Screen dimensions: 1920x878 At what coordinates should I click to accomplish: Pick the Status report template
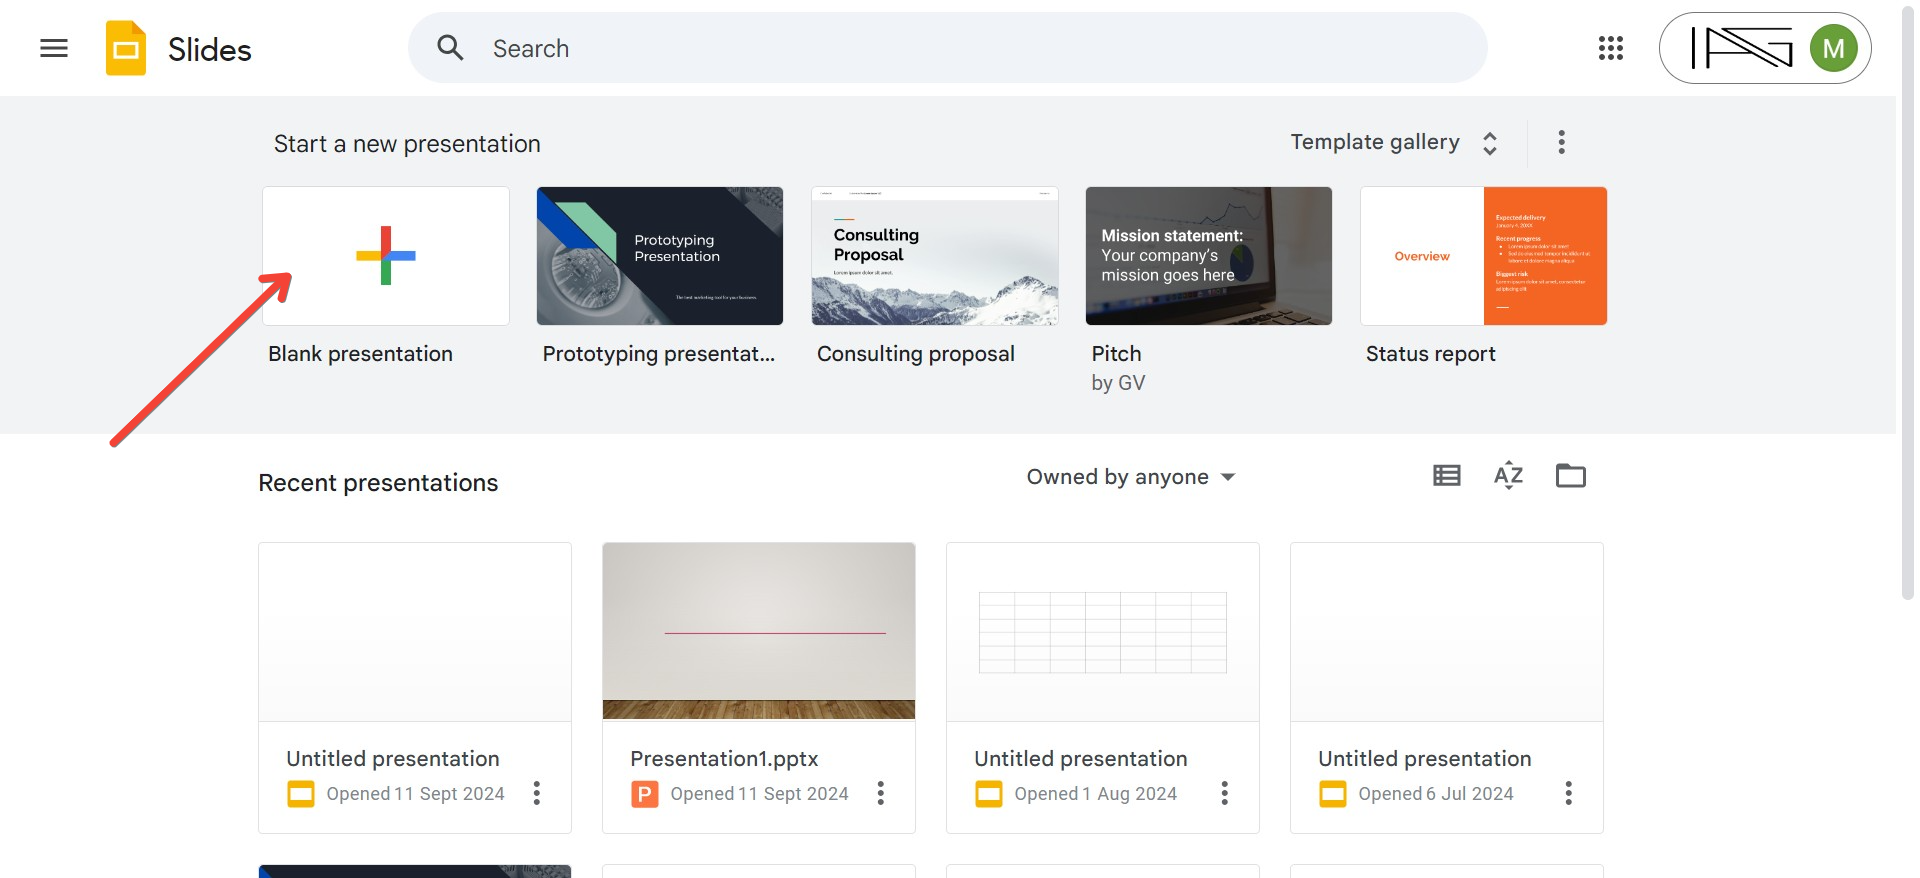point(1483,256)
